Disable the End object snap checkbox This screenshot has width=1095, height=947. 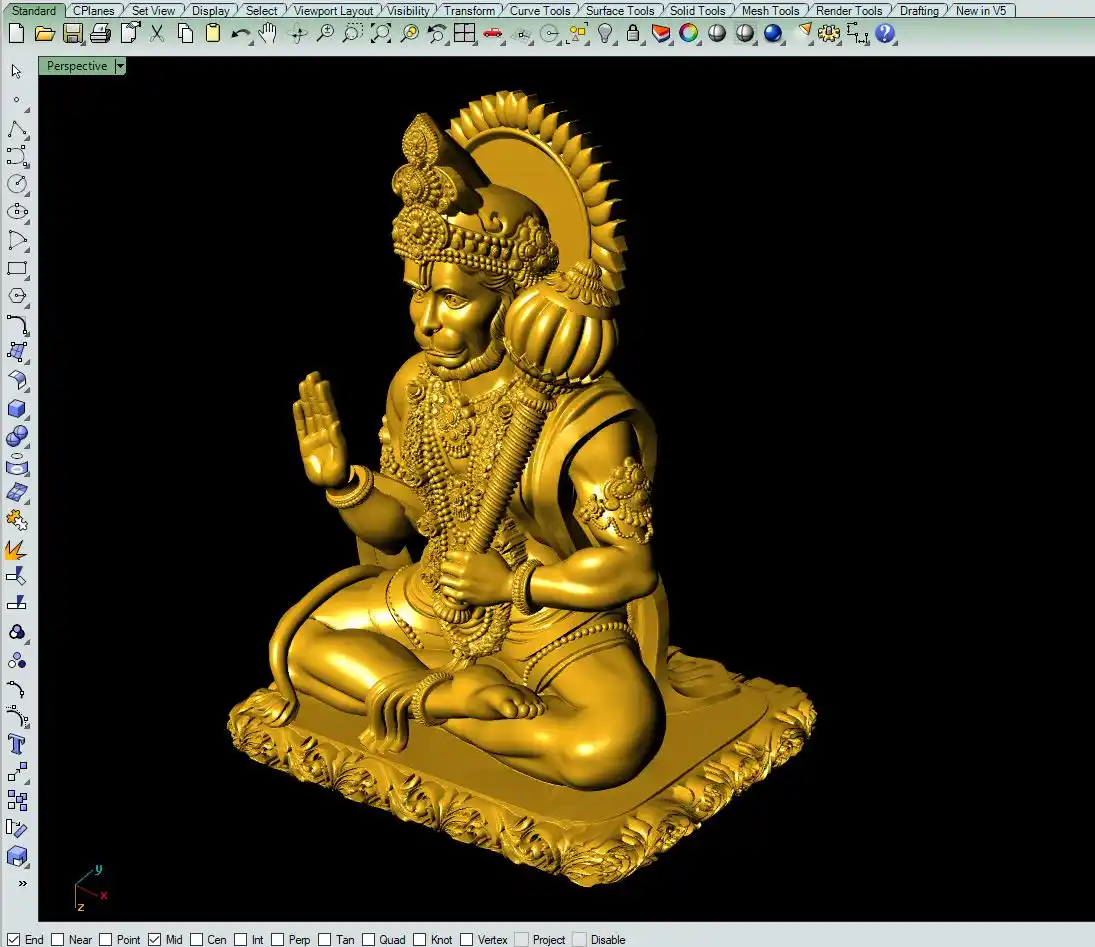(x=14, y=939)
